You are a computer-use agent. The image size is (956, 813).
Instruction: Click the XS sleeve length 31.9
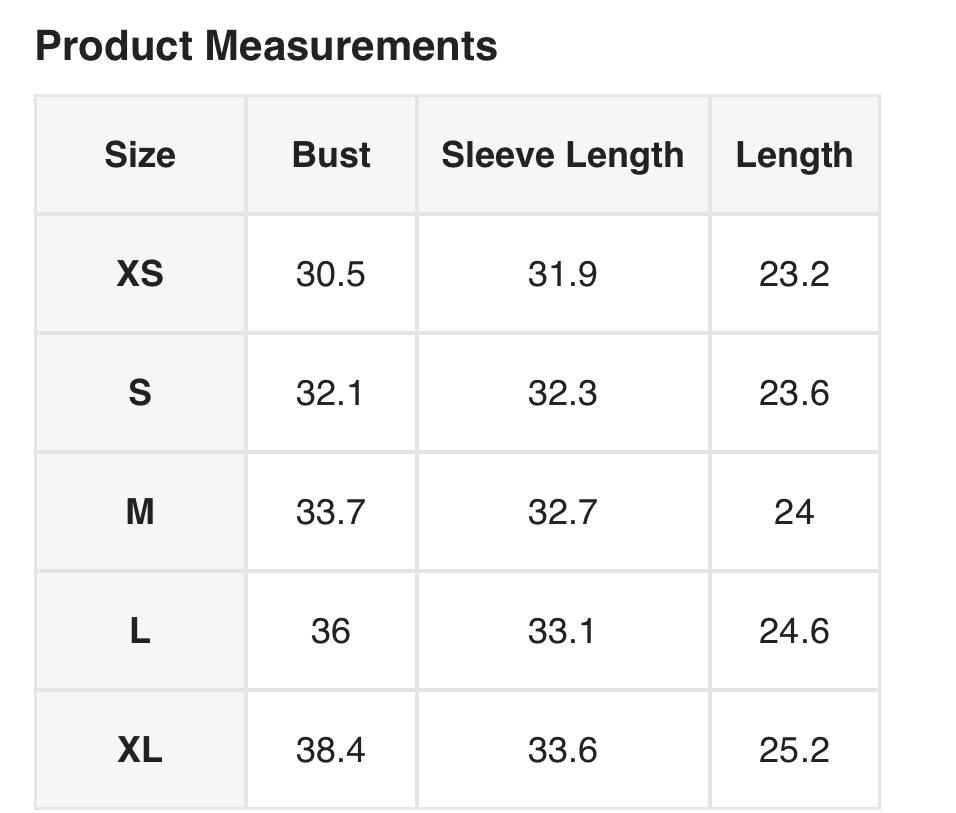(x=563, y=273)
